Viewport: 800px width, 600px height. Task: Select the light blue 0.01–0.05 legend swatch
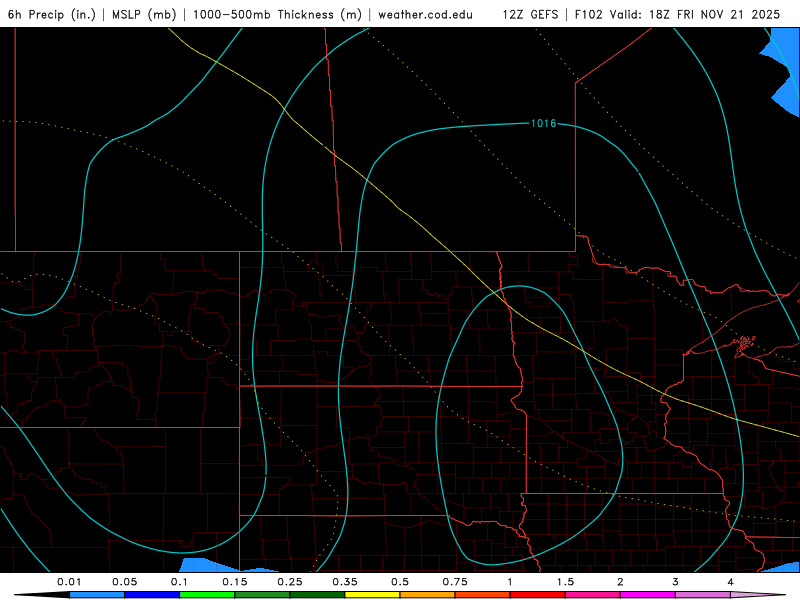click(x=97, y=595)
